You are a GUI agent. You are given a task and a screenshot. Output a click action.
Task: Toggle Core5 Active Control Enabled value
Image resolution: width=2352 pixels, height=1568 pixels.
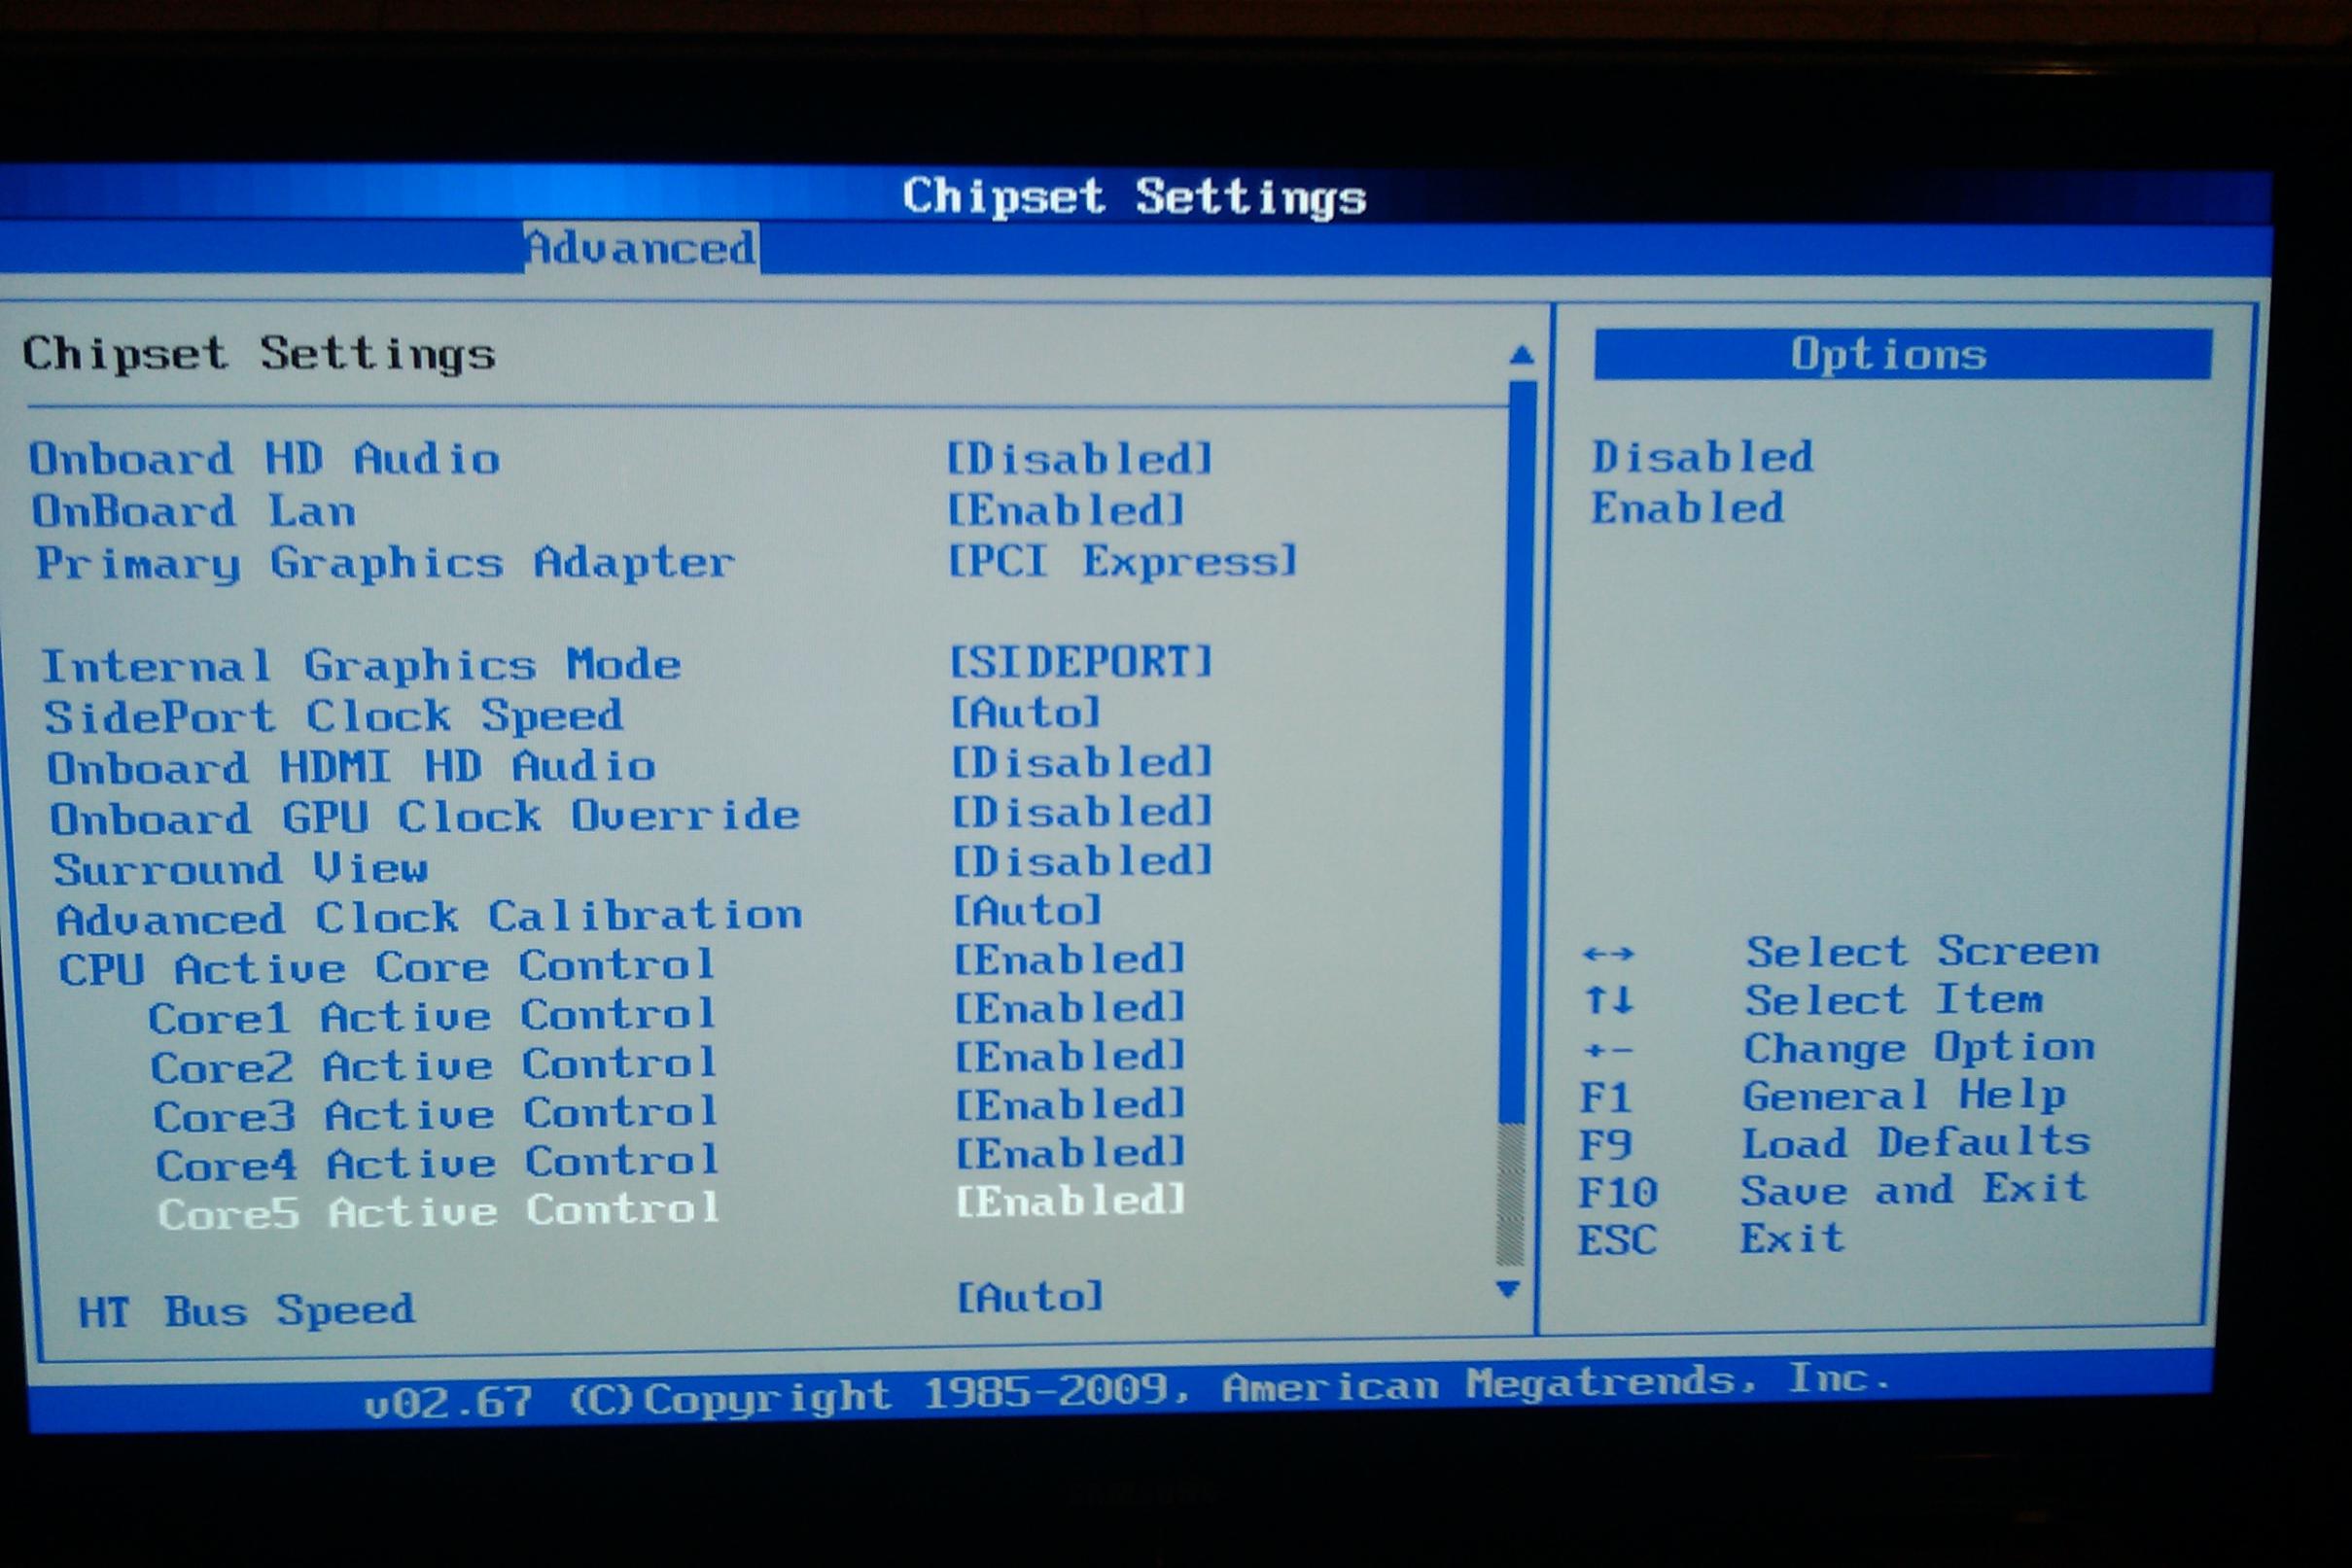1070,1201
